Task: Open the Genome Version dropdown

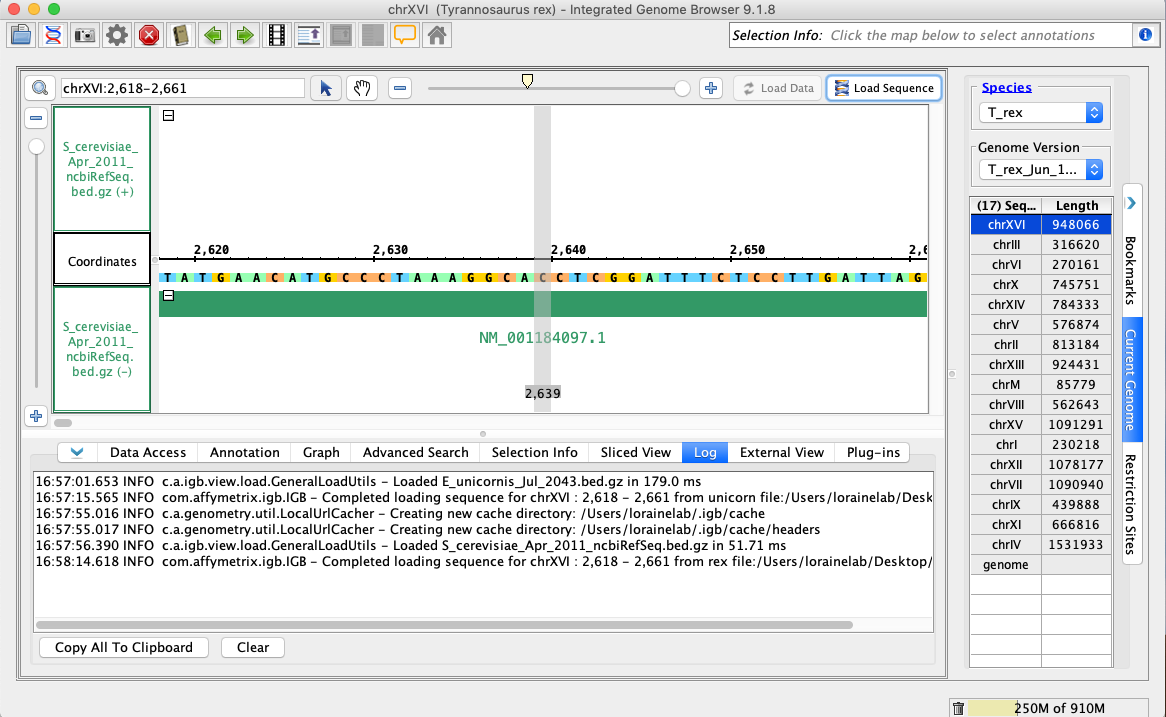Action: point(1040,170)
